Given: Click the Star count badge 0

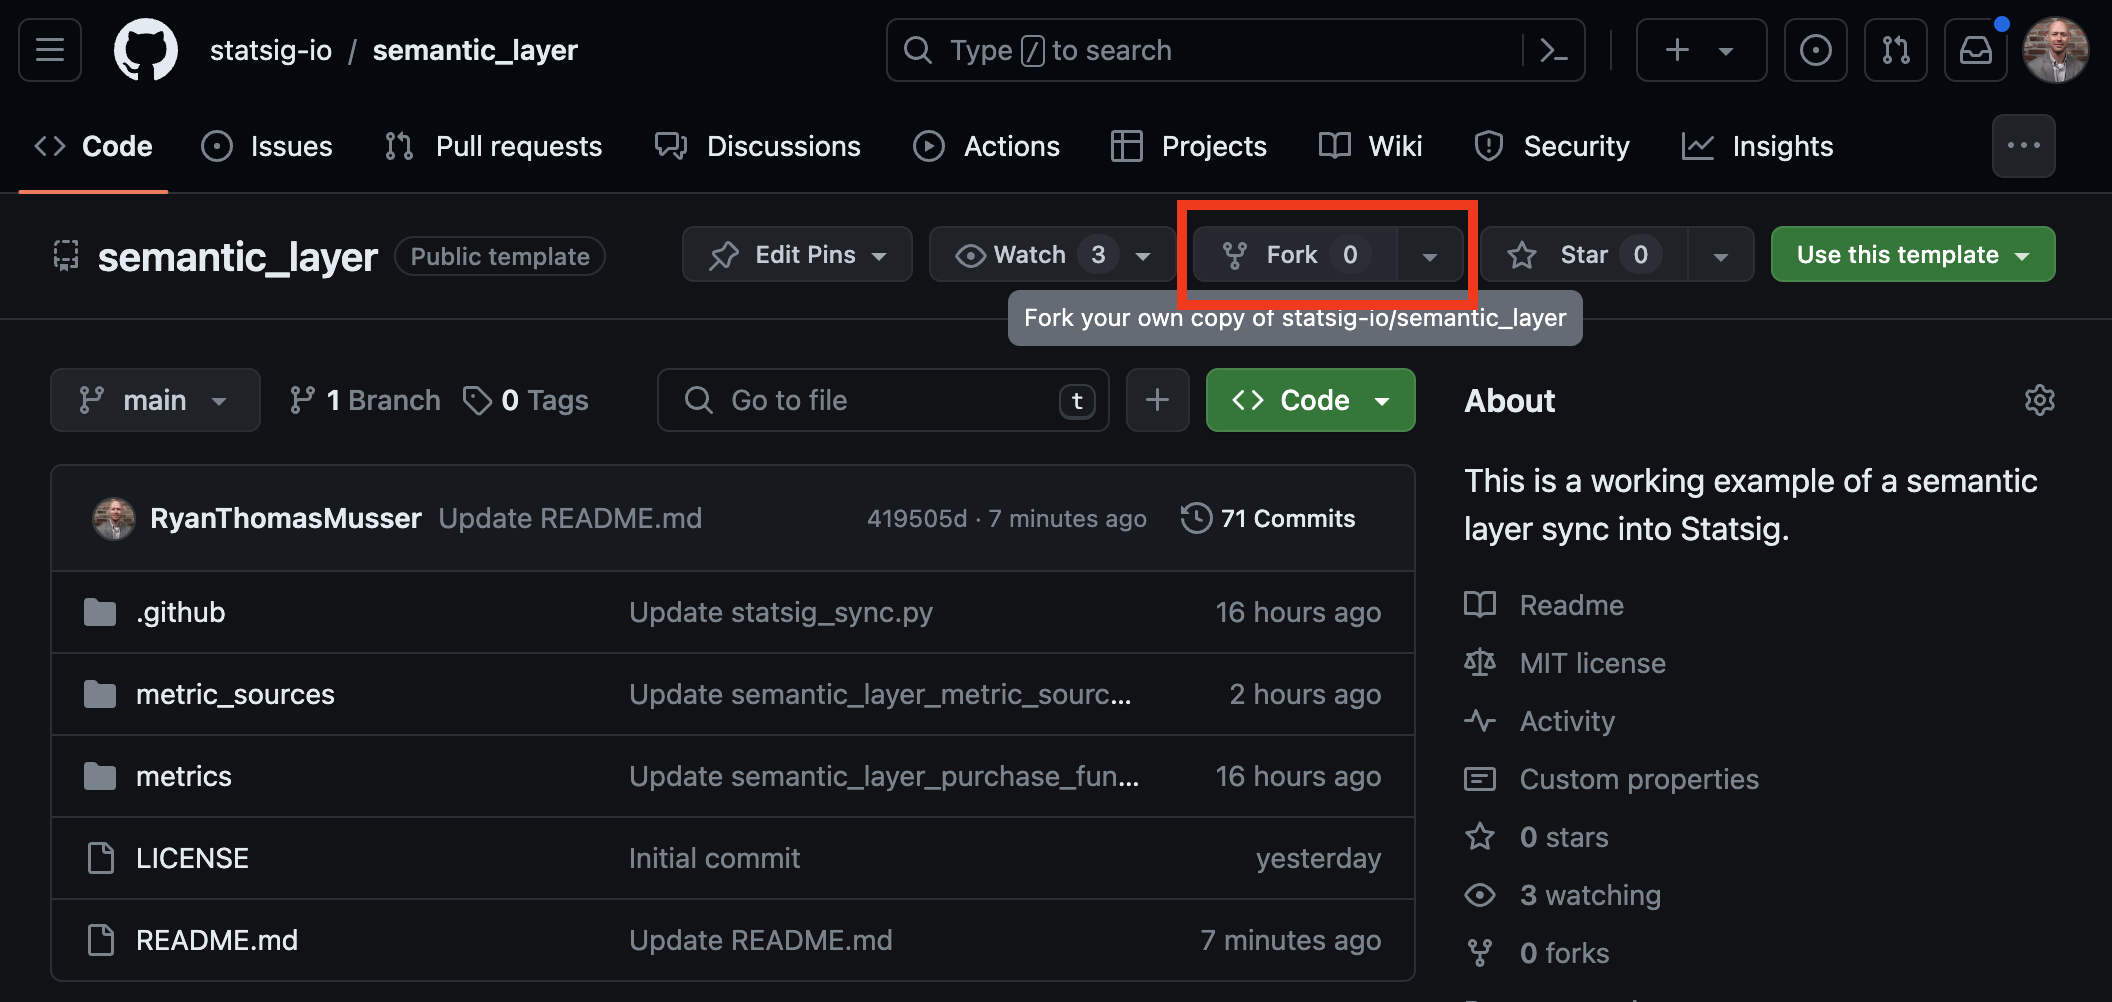Looking at the screenshot, I should coord(1640,255).
